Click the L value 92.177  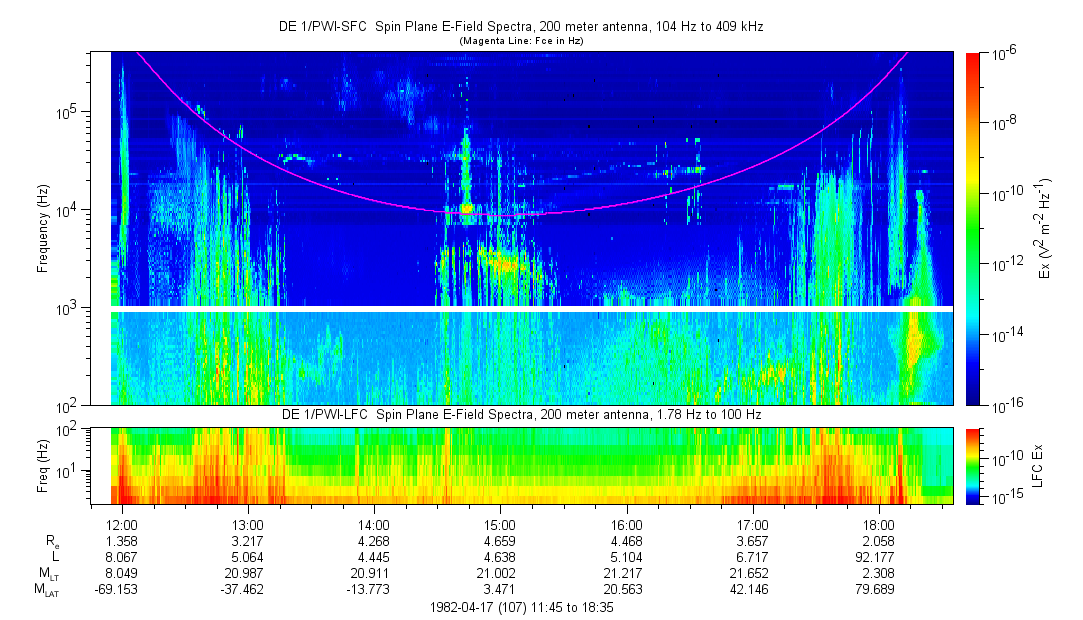pos(878,557)
